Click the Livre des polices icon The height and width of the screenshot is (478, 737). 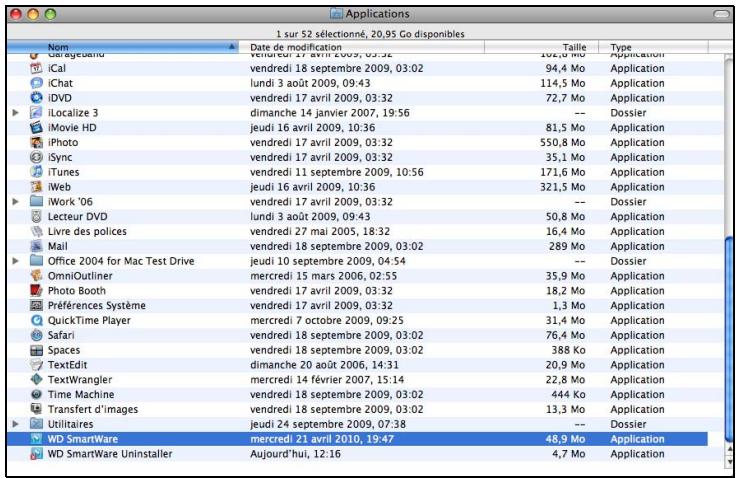click(x=36, y=231)
